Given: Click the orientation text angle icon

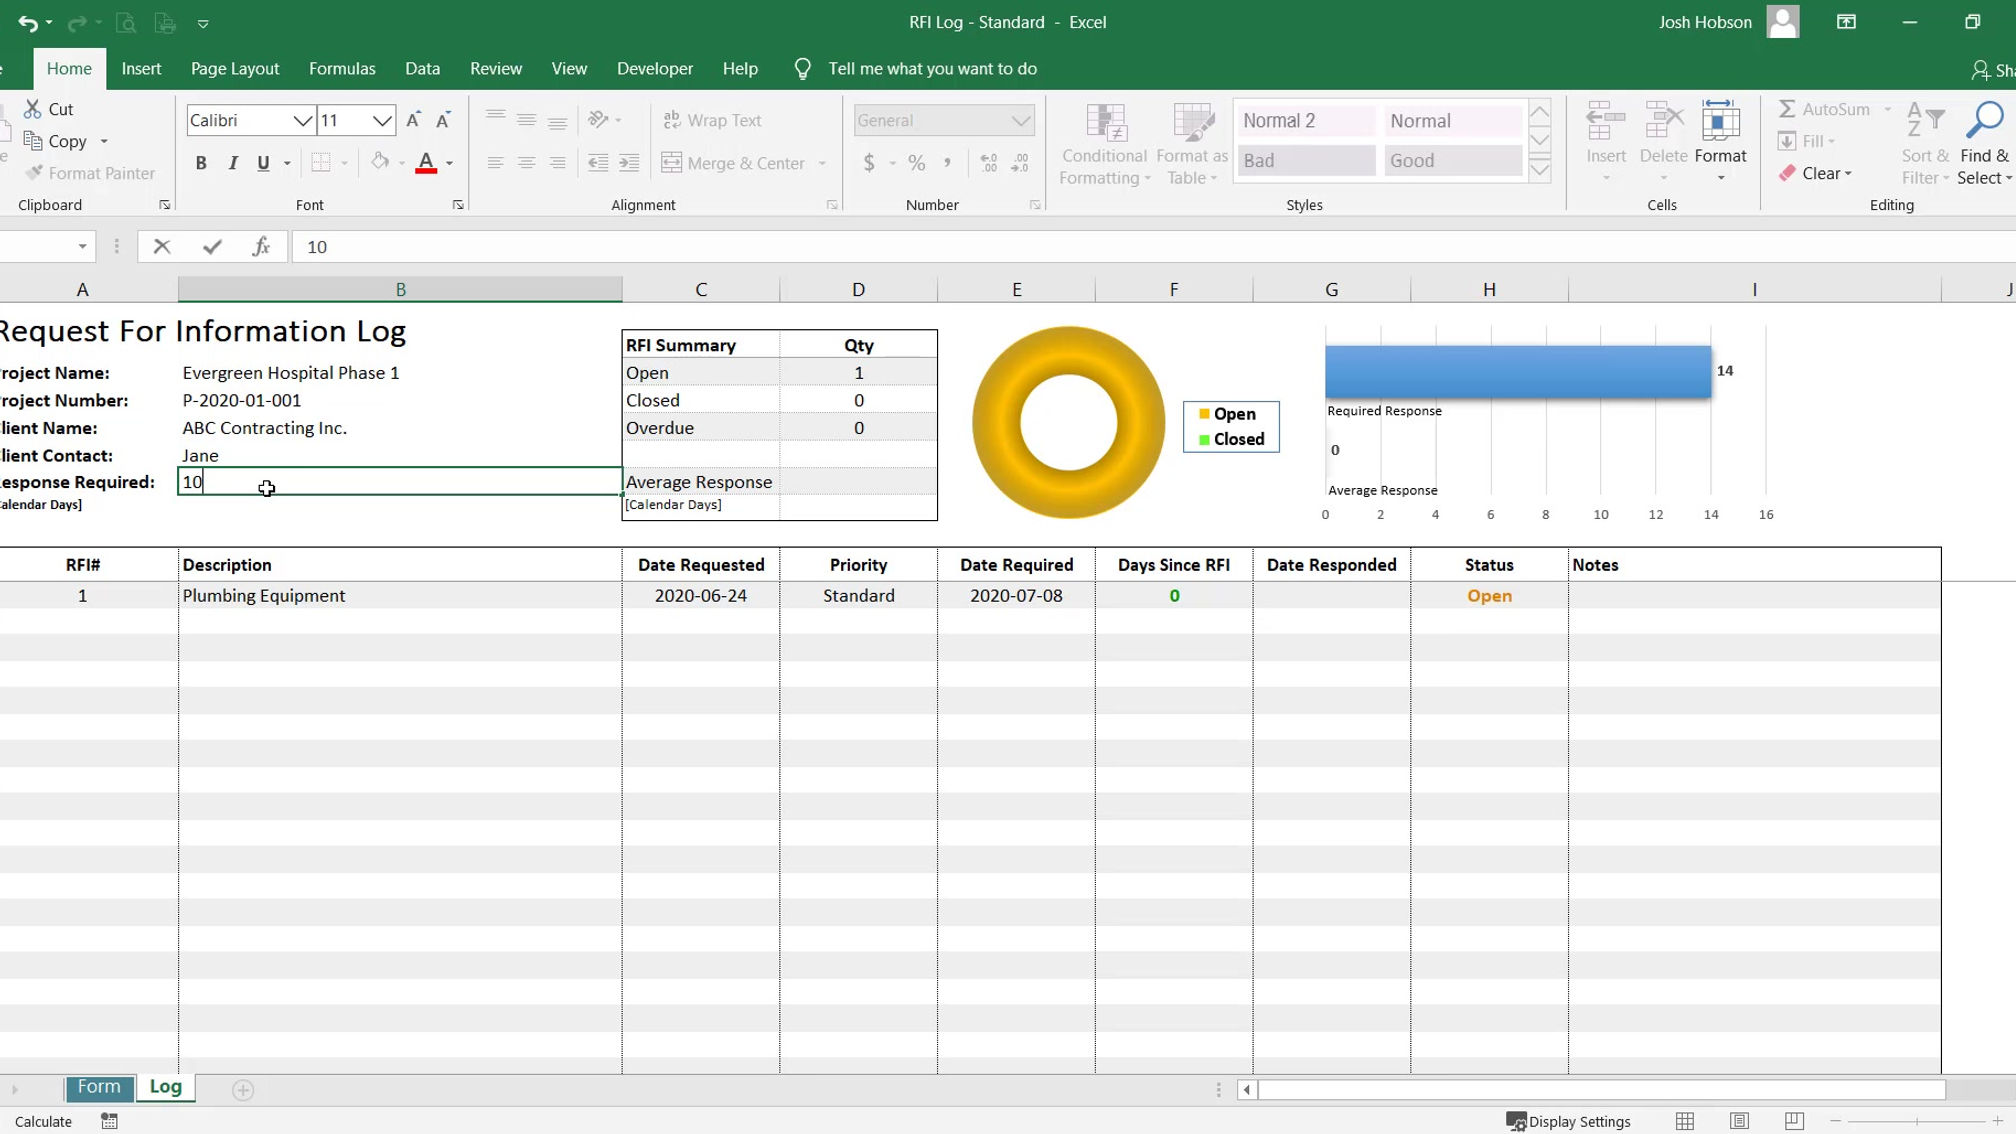Looking at the screenshot, I should 598,120.
